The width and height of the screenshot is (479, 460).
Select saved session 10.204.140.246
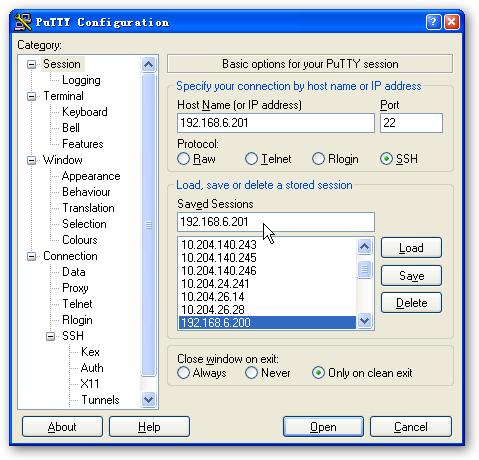pyautogui.click(x=267, y=271)
